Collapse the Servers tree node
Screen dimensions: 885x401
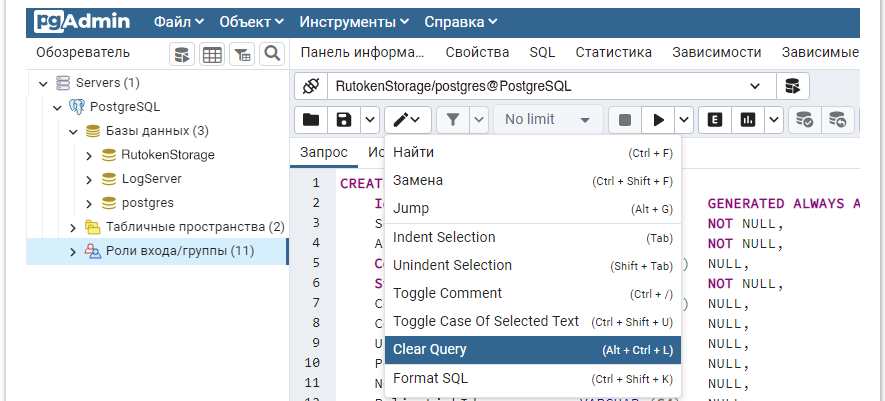(x=42, y=83)
